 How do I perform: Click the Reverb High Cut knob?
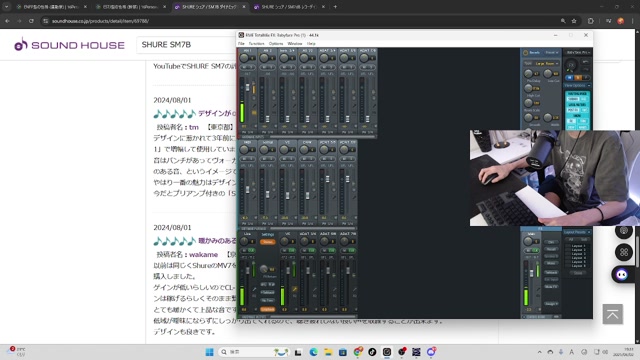528,88
